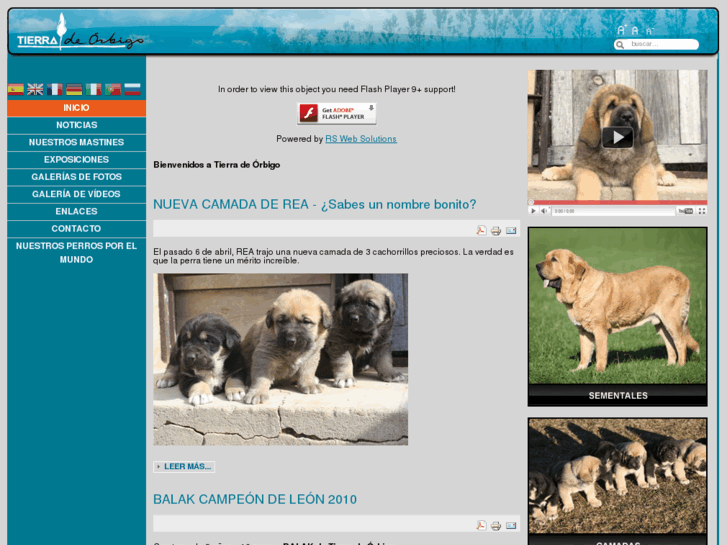Follow the RS Web Solutions link

pyautogui.click(x=361, y=139)
